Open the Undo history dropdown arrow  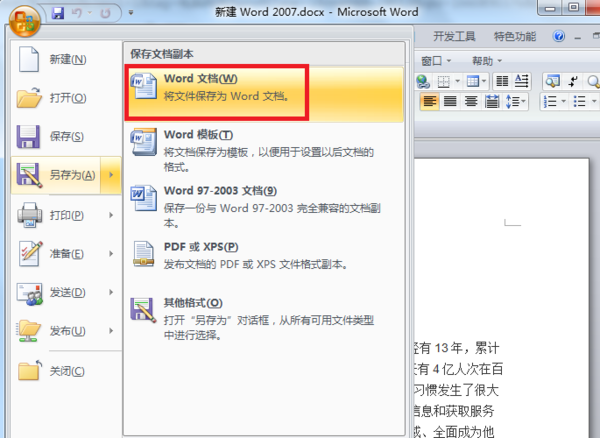point(90,13)
